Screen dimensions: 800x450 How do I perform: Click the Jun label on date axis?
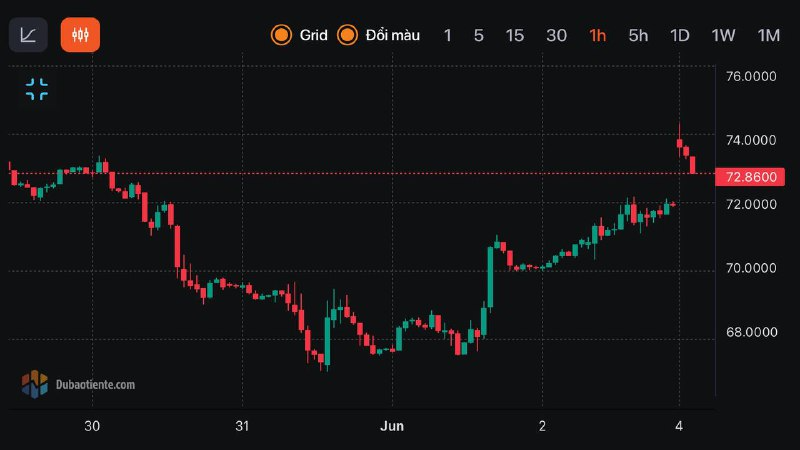(392, 426)
